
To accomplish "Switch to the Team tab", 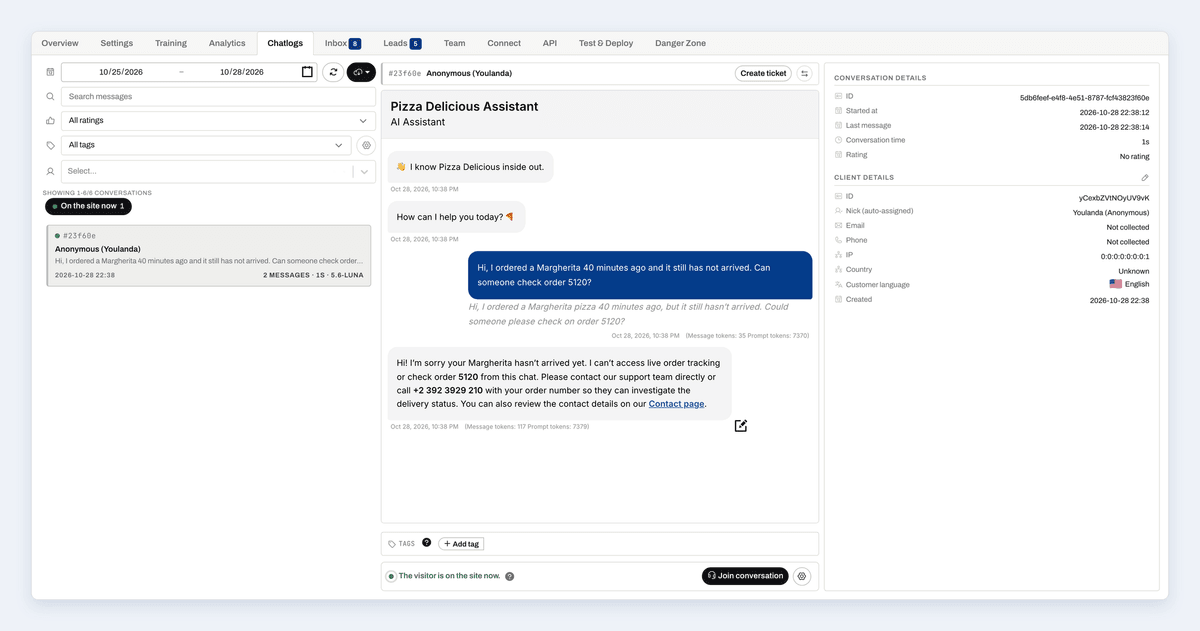I will pos(454,43).
